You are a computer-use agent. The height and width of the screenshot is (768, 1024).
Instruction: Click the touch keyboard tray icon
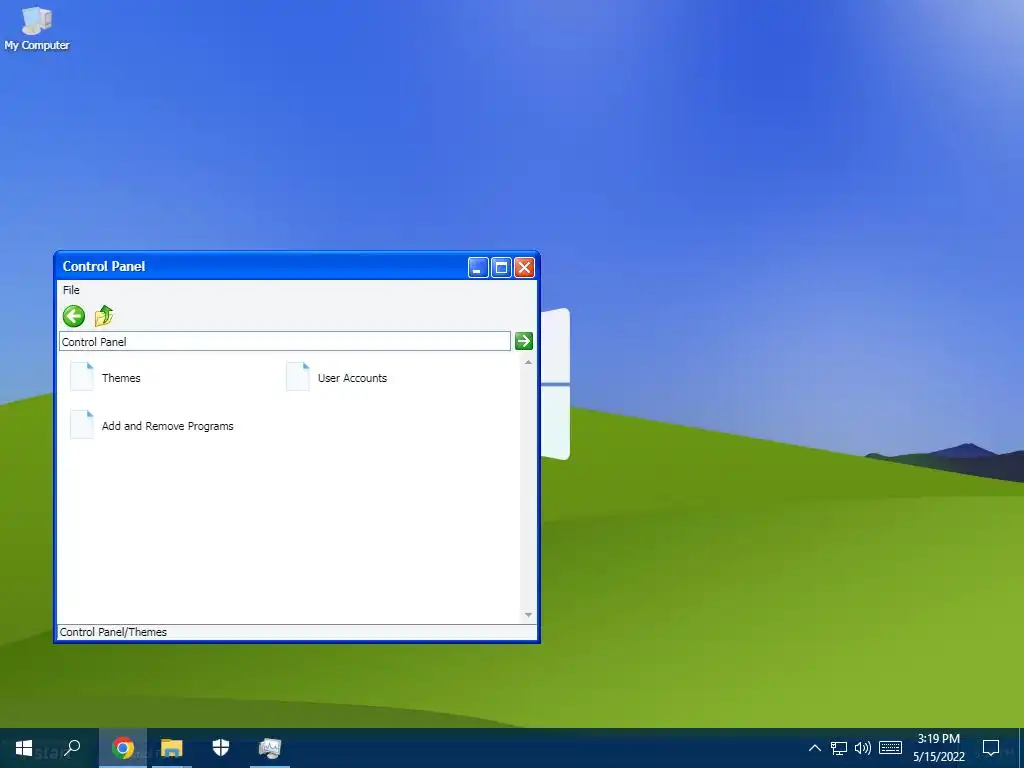[890, 748]
